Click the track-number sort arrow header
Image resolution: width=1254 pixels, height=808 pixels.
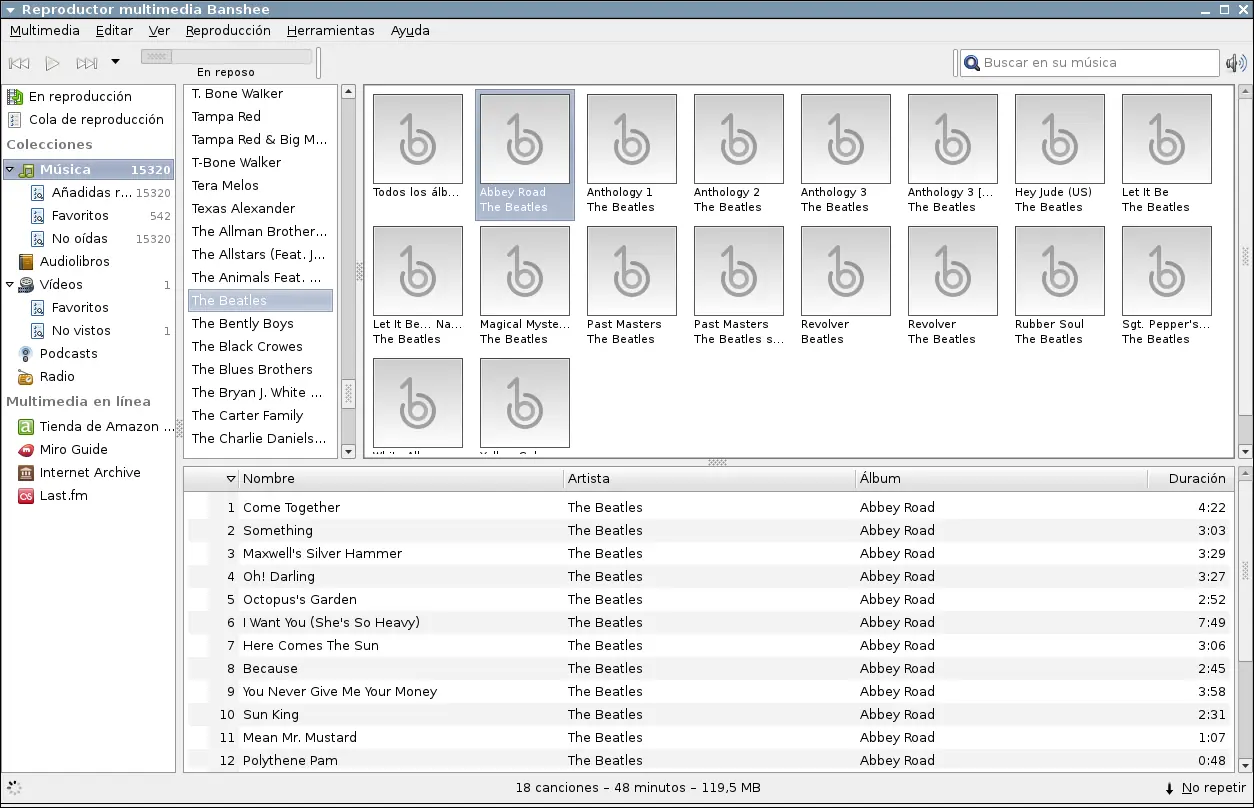tap(230, 479)
